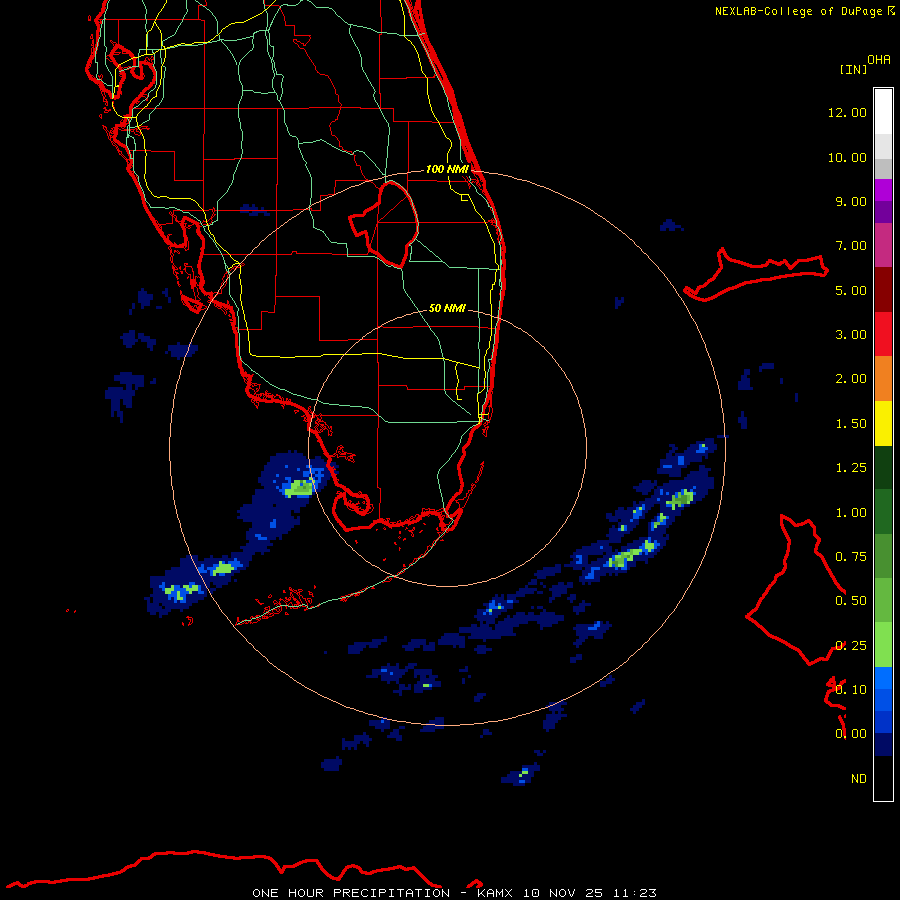Select the darkest green 1.25 swatch
This screenshot has width=900, height=900.
[x=883, y=467]
